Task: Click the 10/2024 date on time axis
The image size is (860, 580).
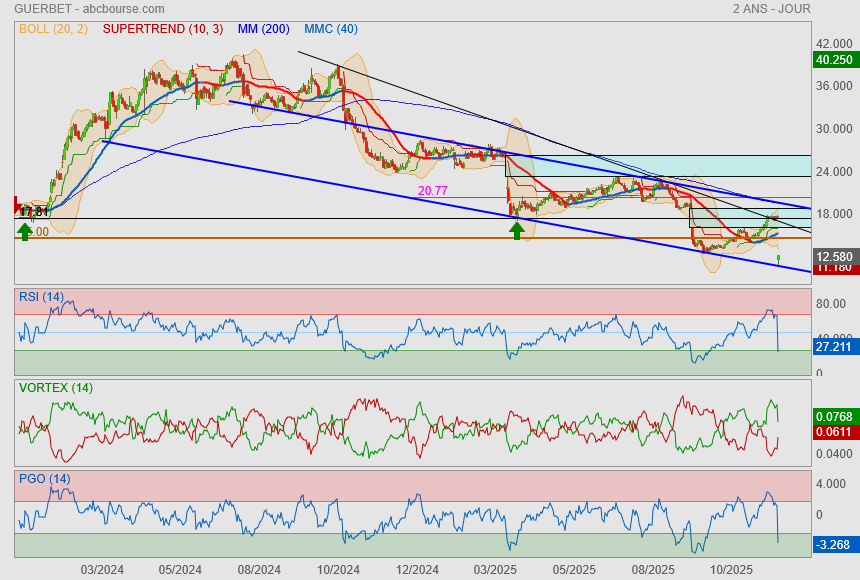Action: point(338,569)
